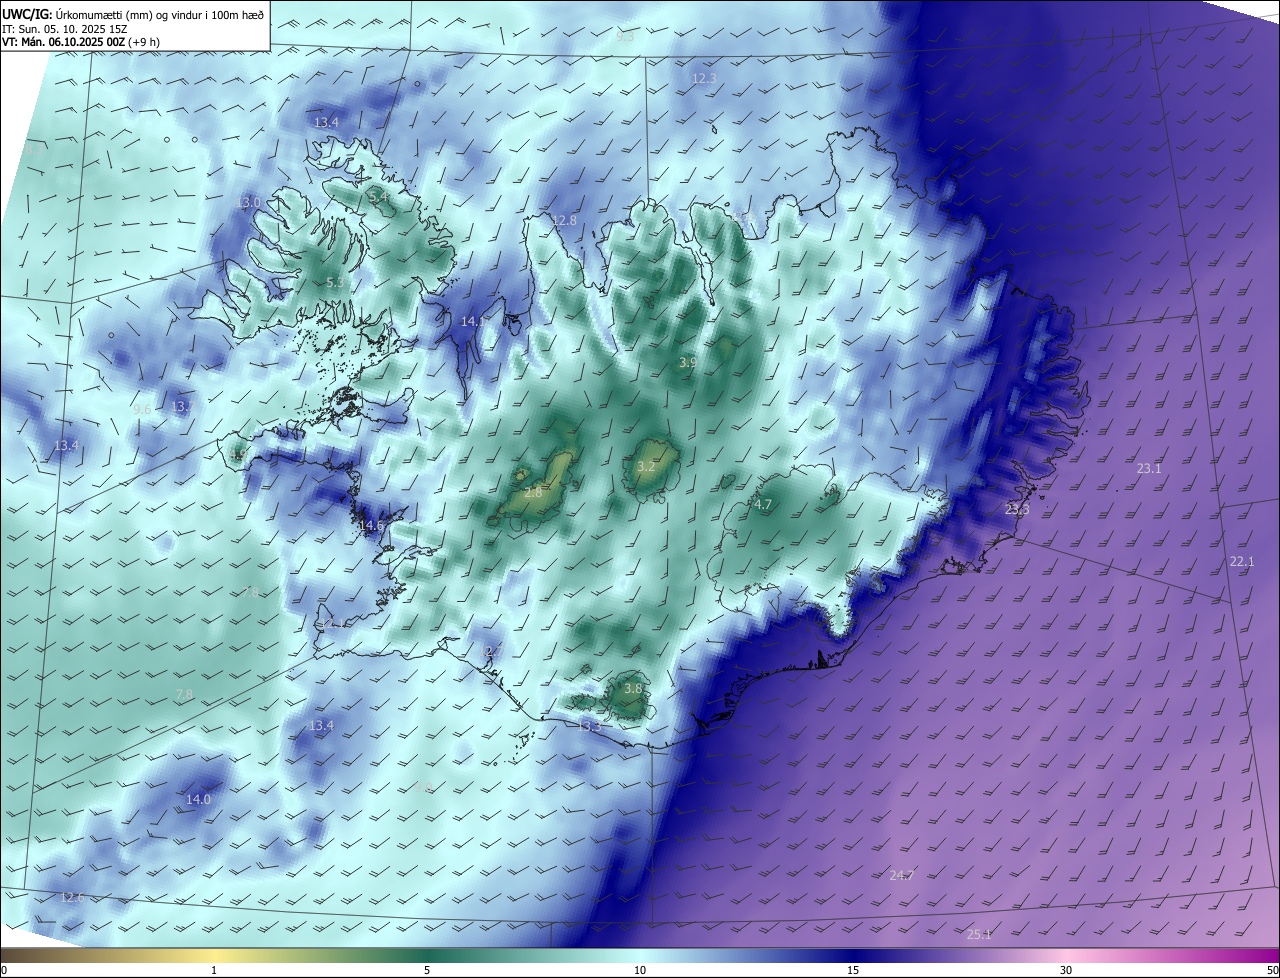Click the 'VT: Mán. 06.10.2025 00Z' line
Viewport: 1280px width, 978px height.
[81, 42]
